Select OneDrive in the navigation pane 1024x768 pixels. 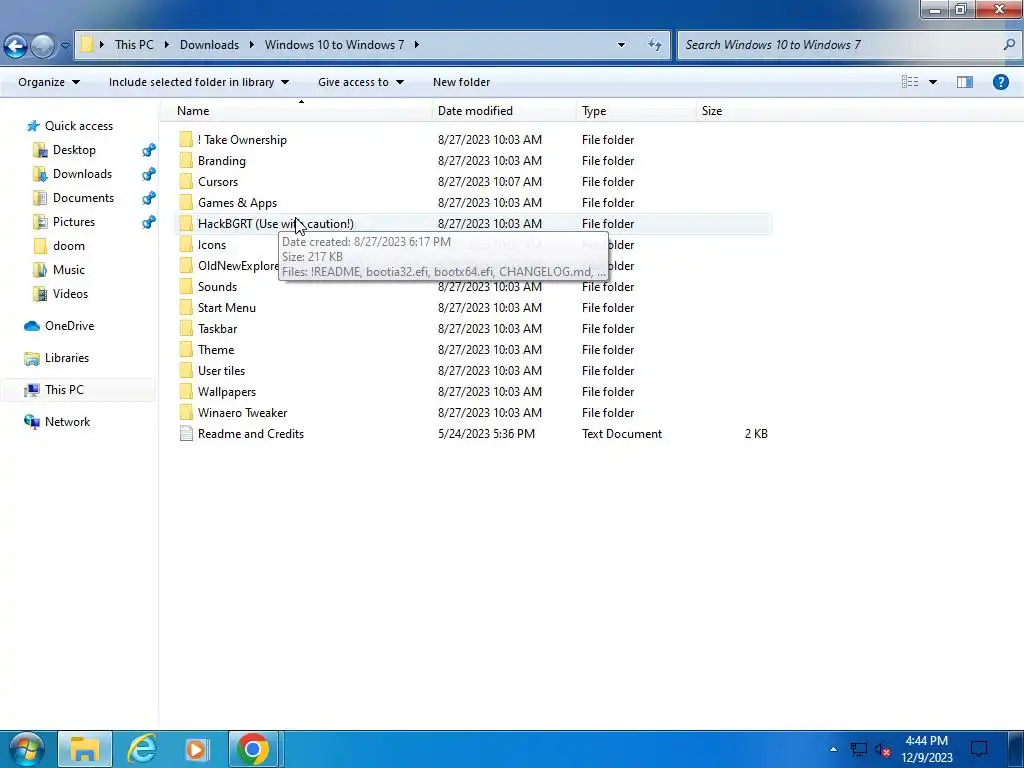(59, 326)
